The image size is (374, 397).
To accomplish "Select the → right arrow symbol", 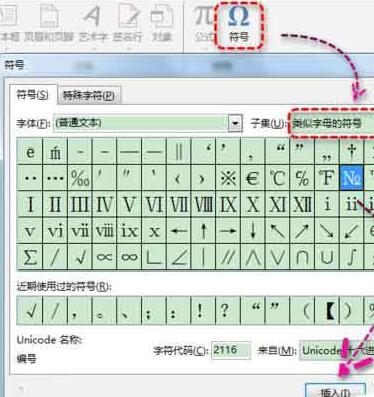I will tap(228, 230).
